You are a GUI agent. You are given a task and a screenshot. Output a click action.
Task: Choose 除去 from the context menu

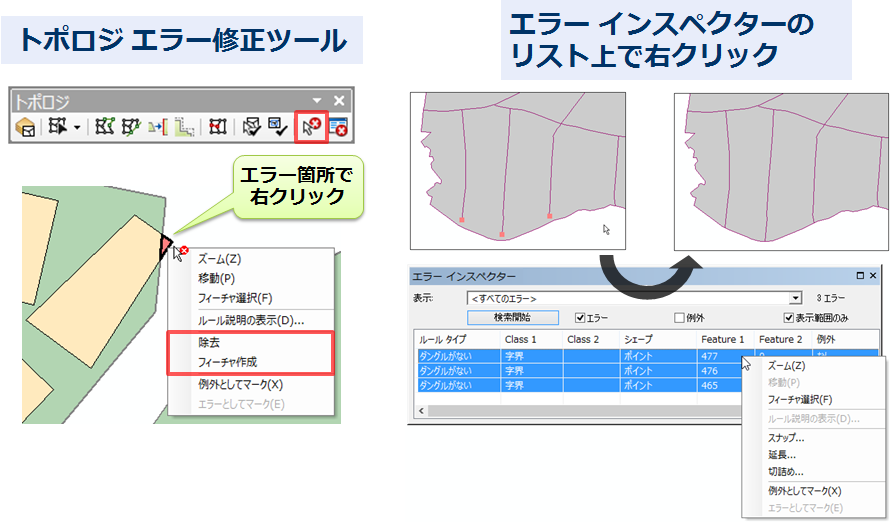[x=211, y=342]
